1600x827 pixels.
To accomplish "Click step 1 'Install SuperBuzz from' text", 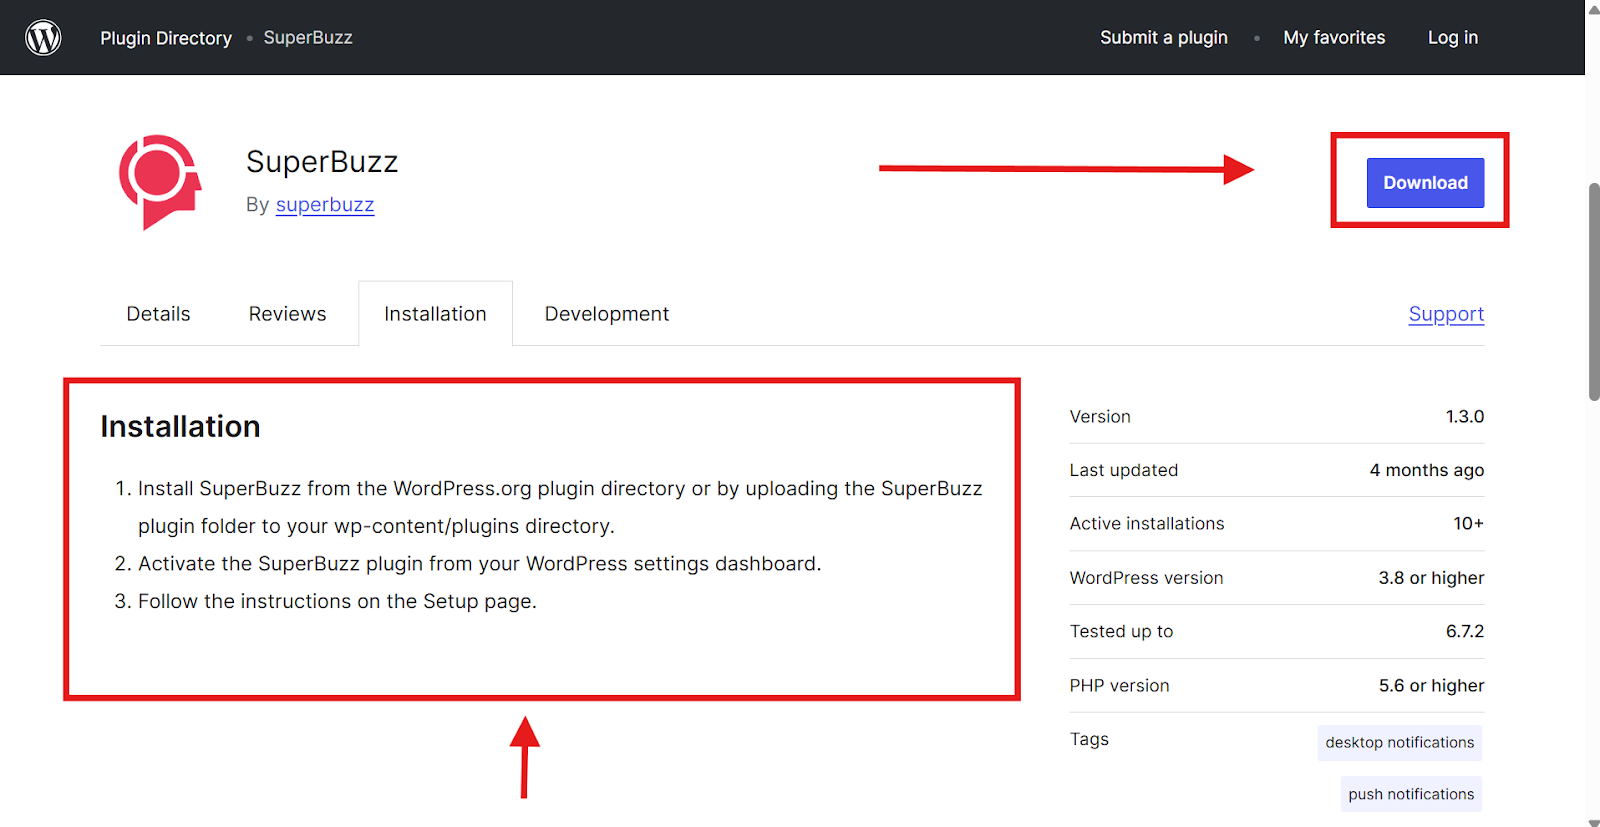I will point(560,507).
